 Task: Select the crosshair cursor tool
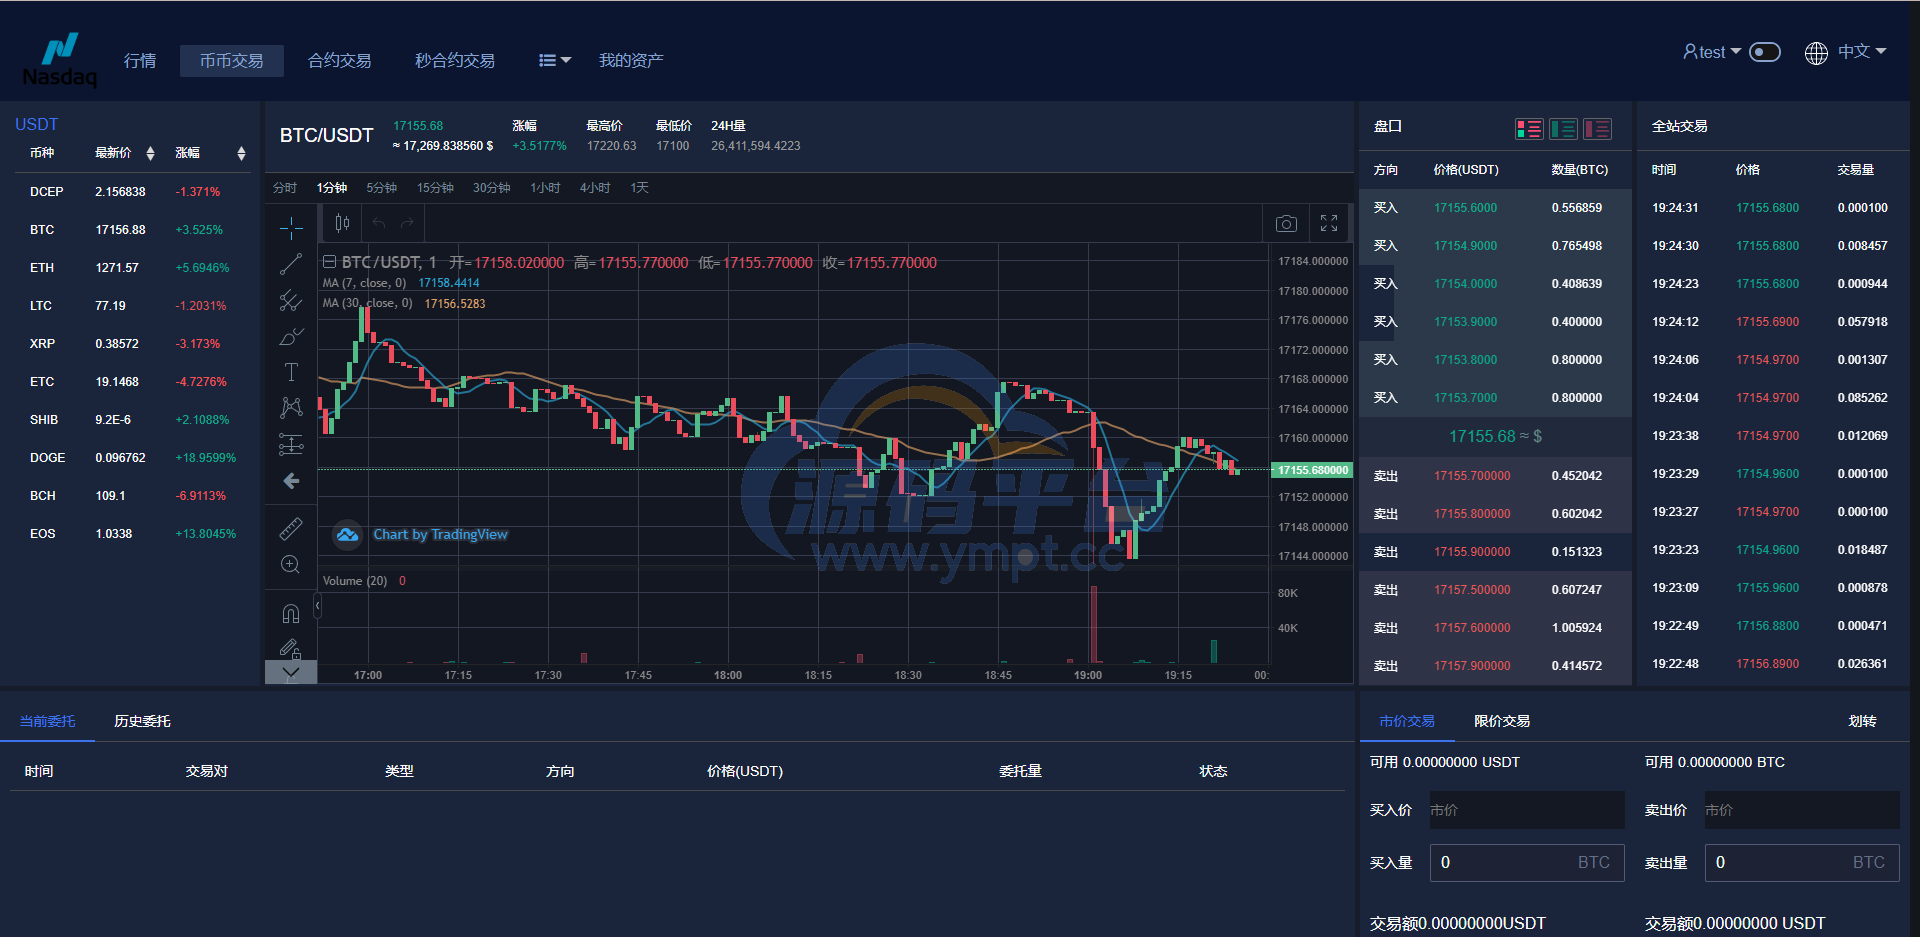pyautogui.click(x=291, y=228)
